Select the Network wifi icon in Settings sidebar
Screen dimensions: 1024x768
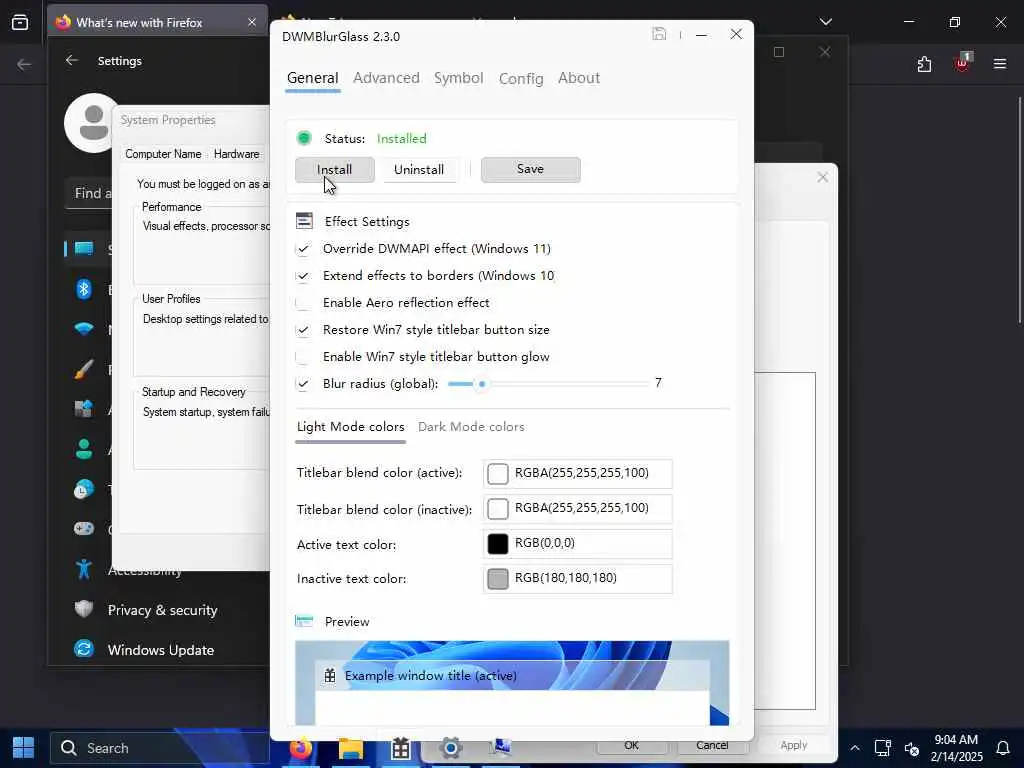coord(84,328)
